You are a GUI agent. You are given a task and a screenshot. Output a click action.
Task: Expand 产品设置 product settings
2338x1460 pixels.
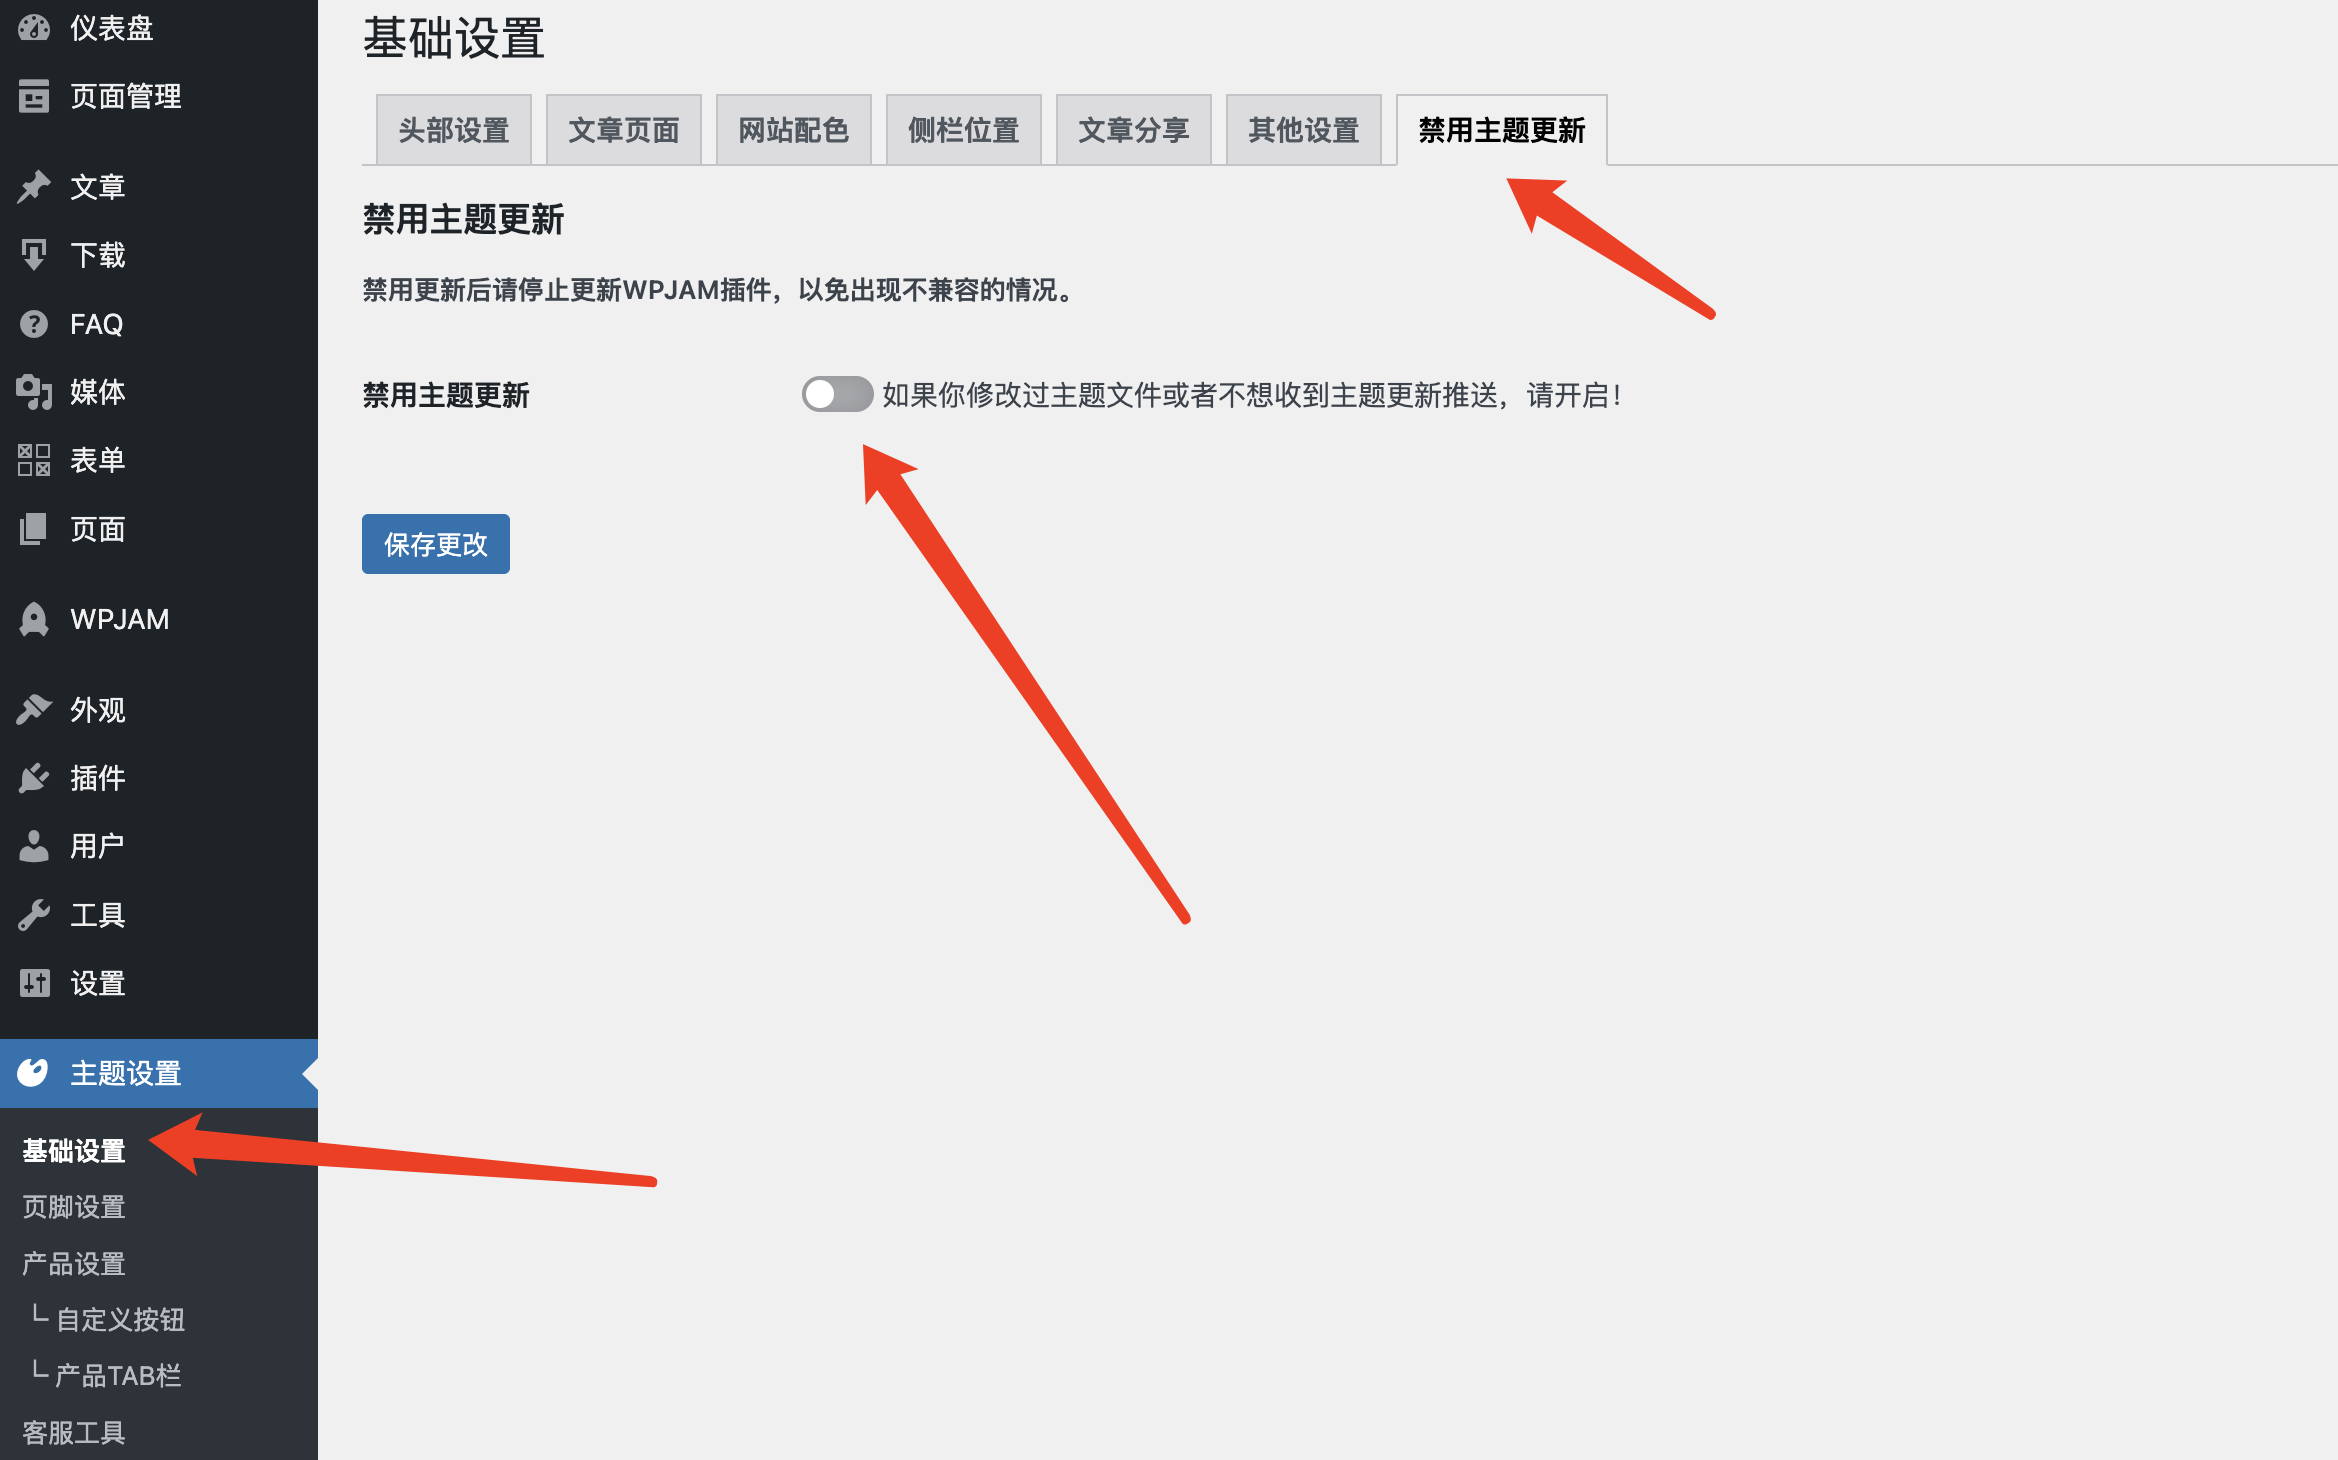pos(74,1263)
